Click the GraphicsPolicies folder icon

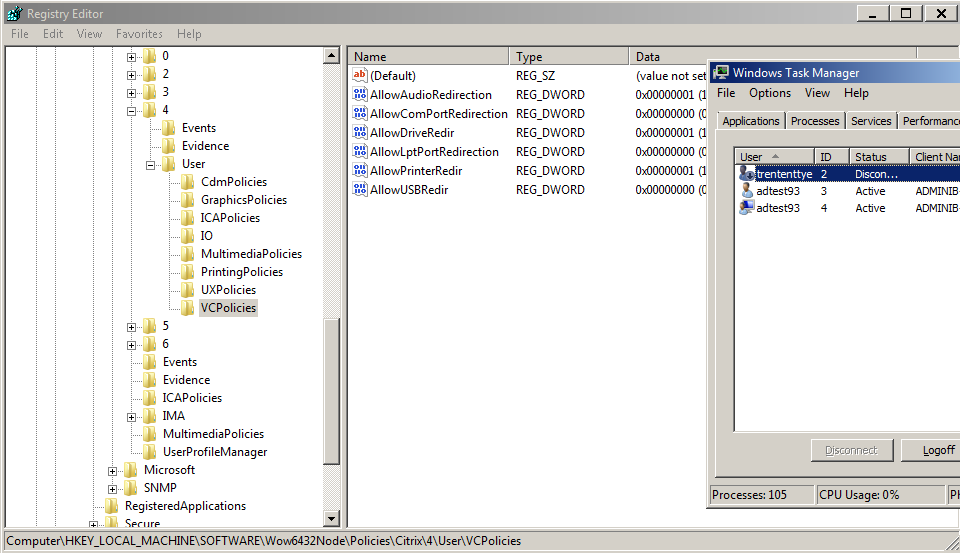click(x=187, y=200)
